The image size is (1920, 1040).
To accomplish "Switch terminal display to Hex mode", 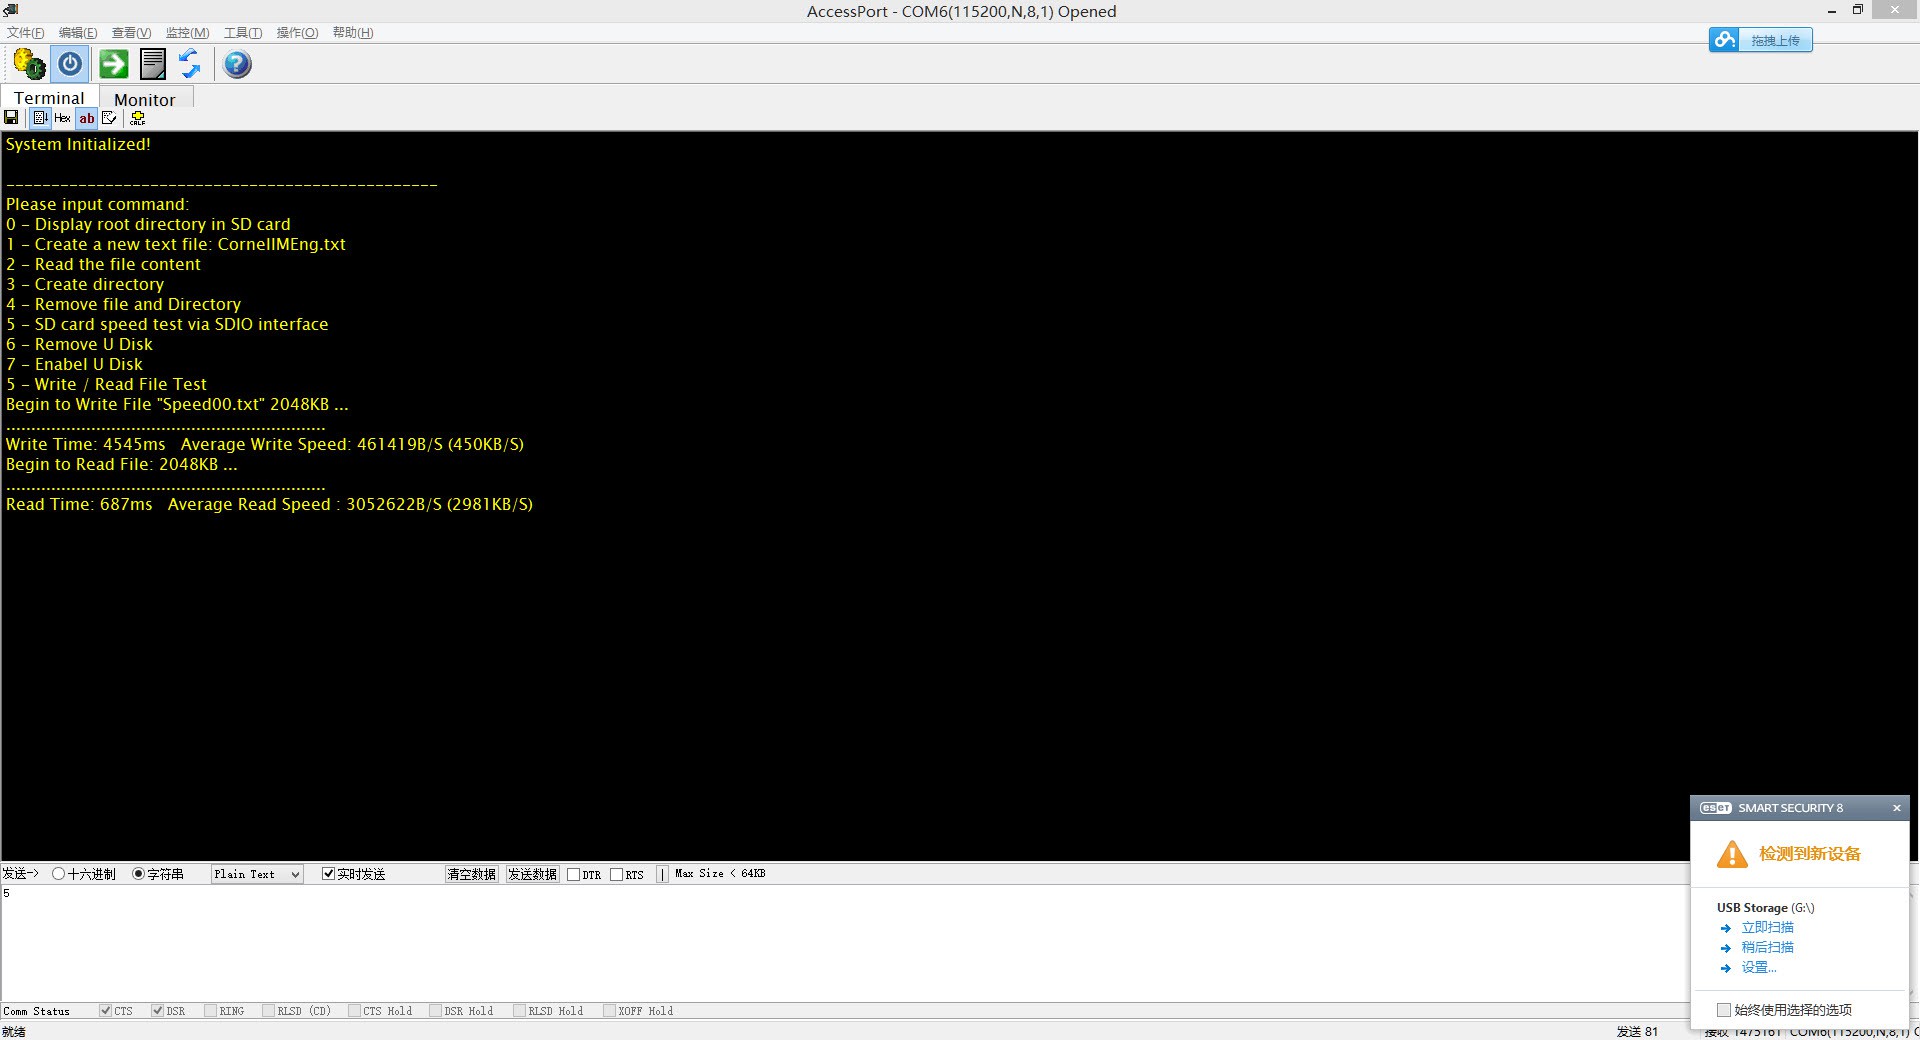I will pyautogui.click(x=62, y=118).
